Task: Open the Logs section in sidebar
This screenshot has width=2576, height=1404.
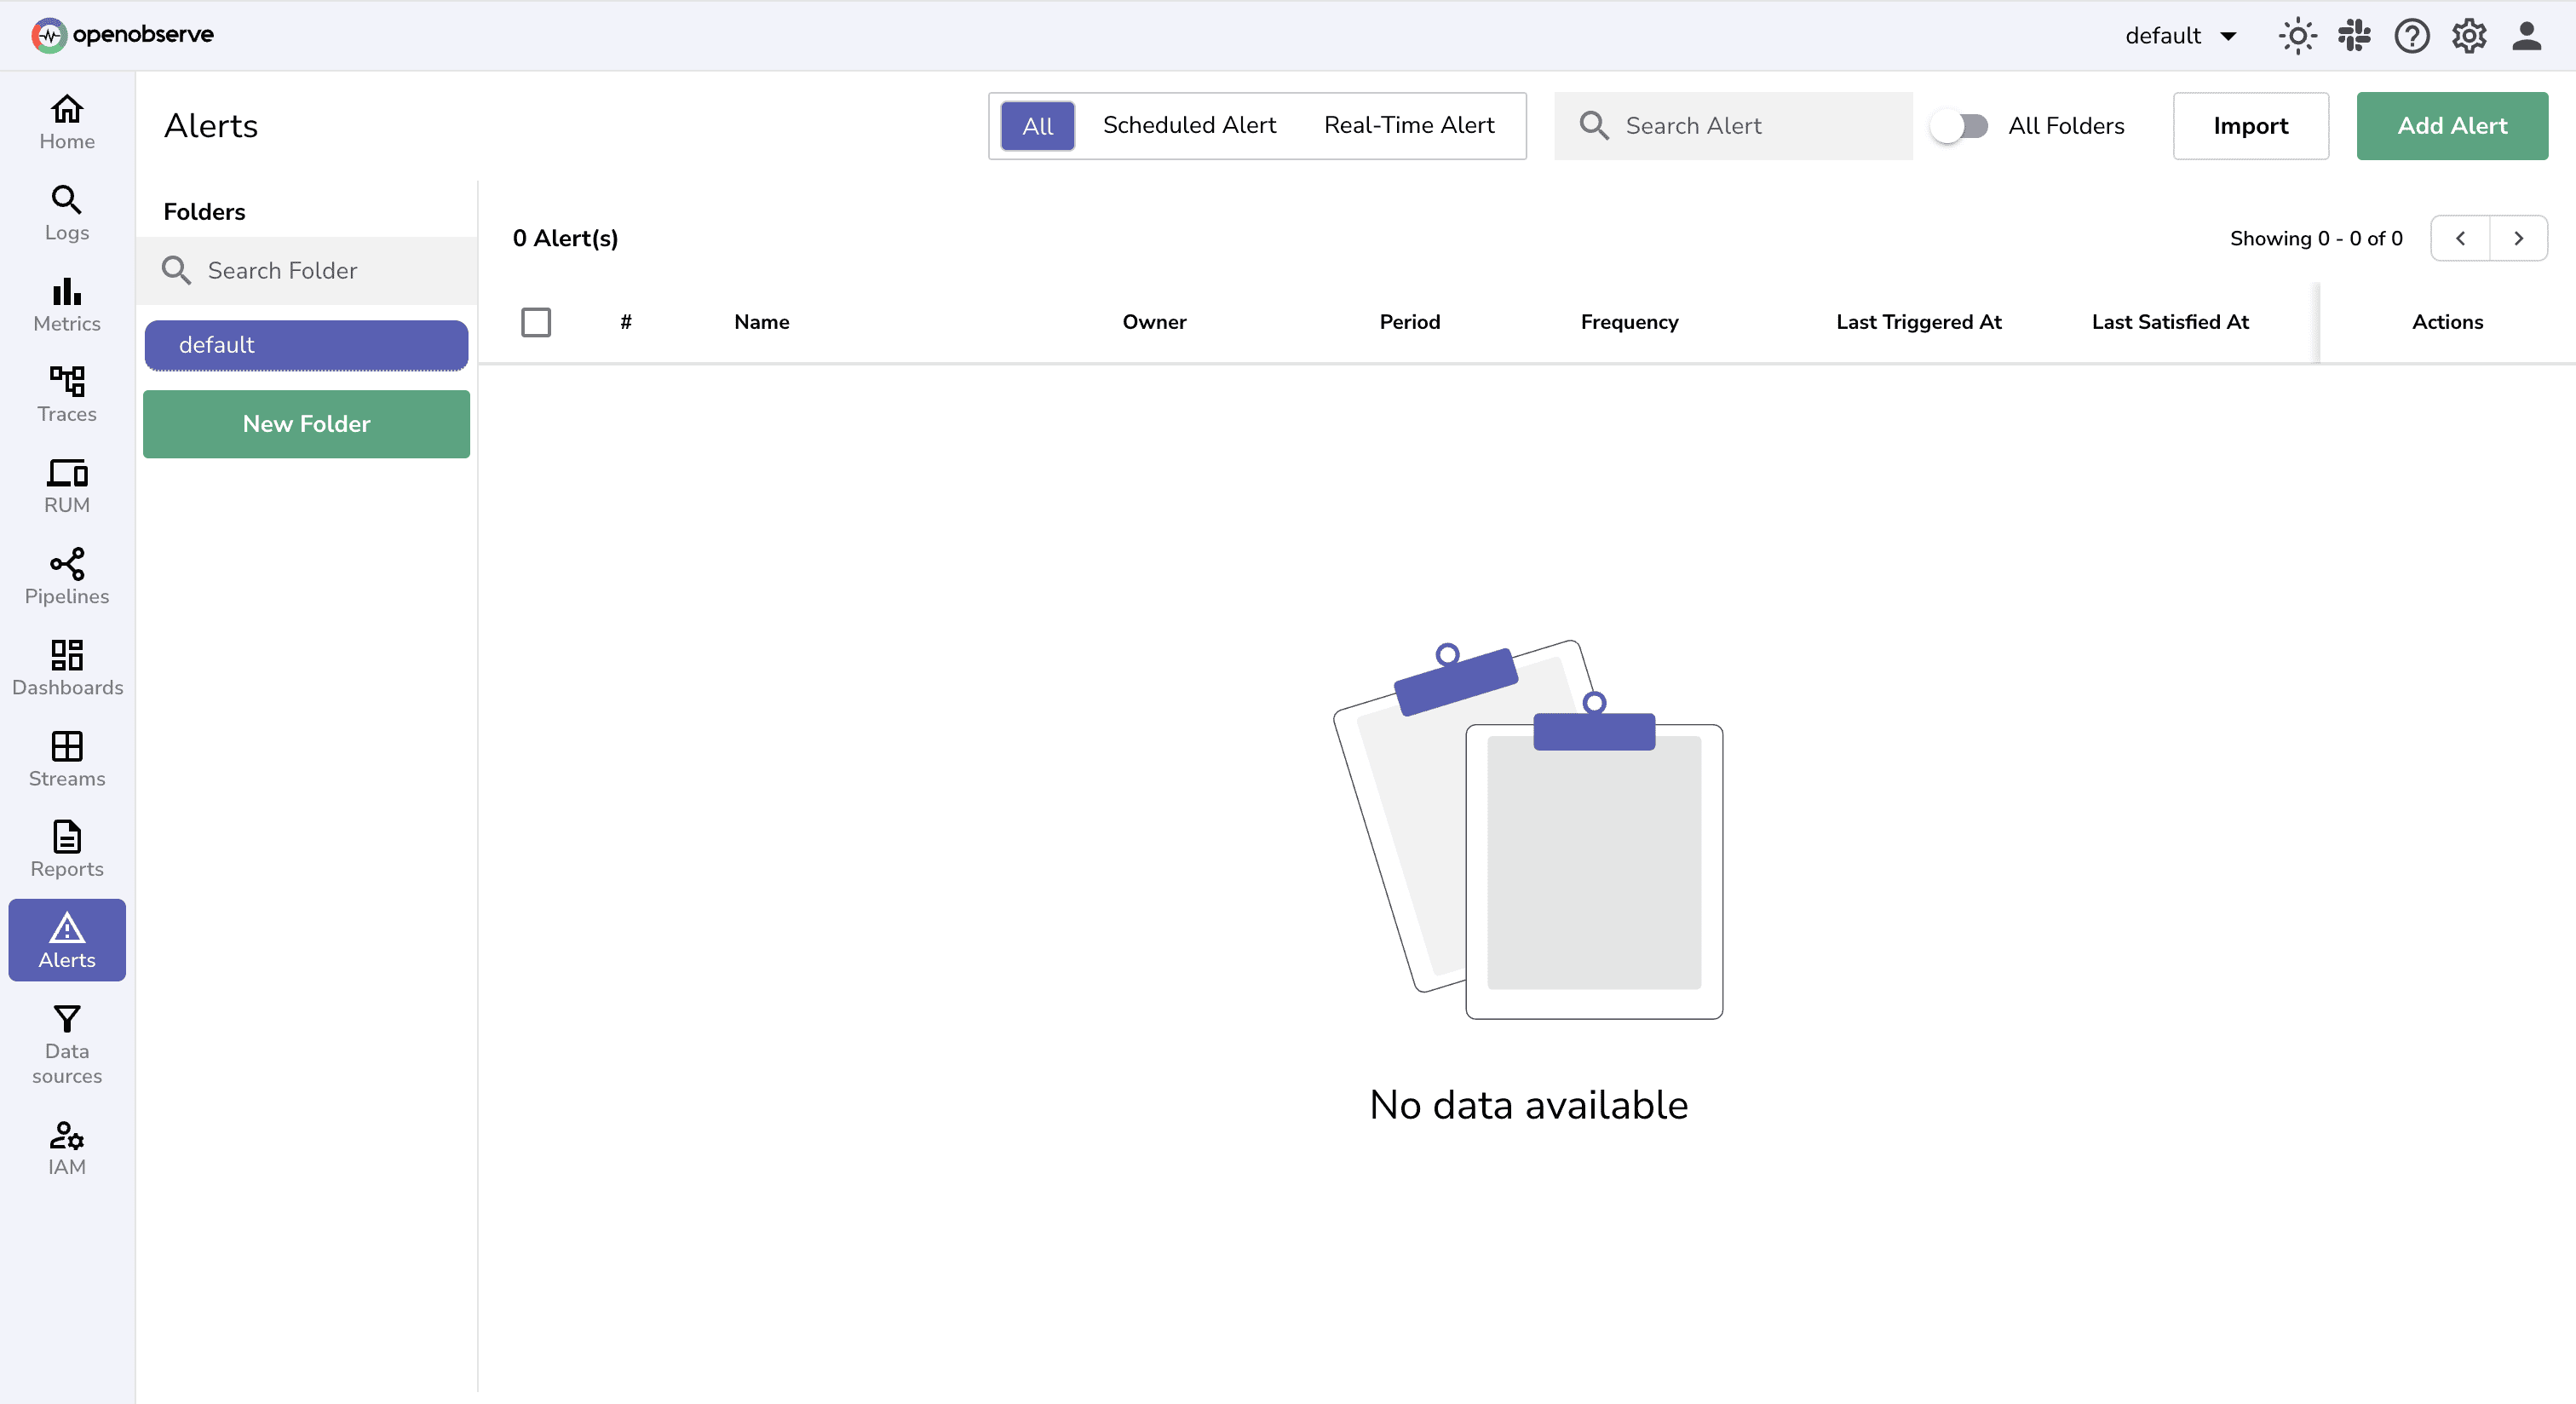Action: click(66, 212)
